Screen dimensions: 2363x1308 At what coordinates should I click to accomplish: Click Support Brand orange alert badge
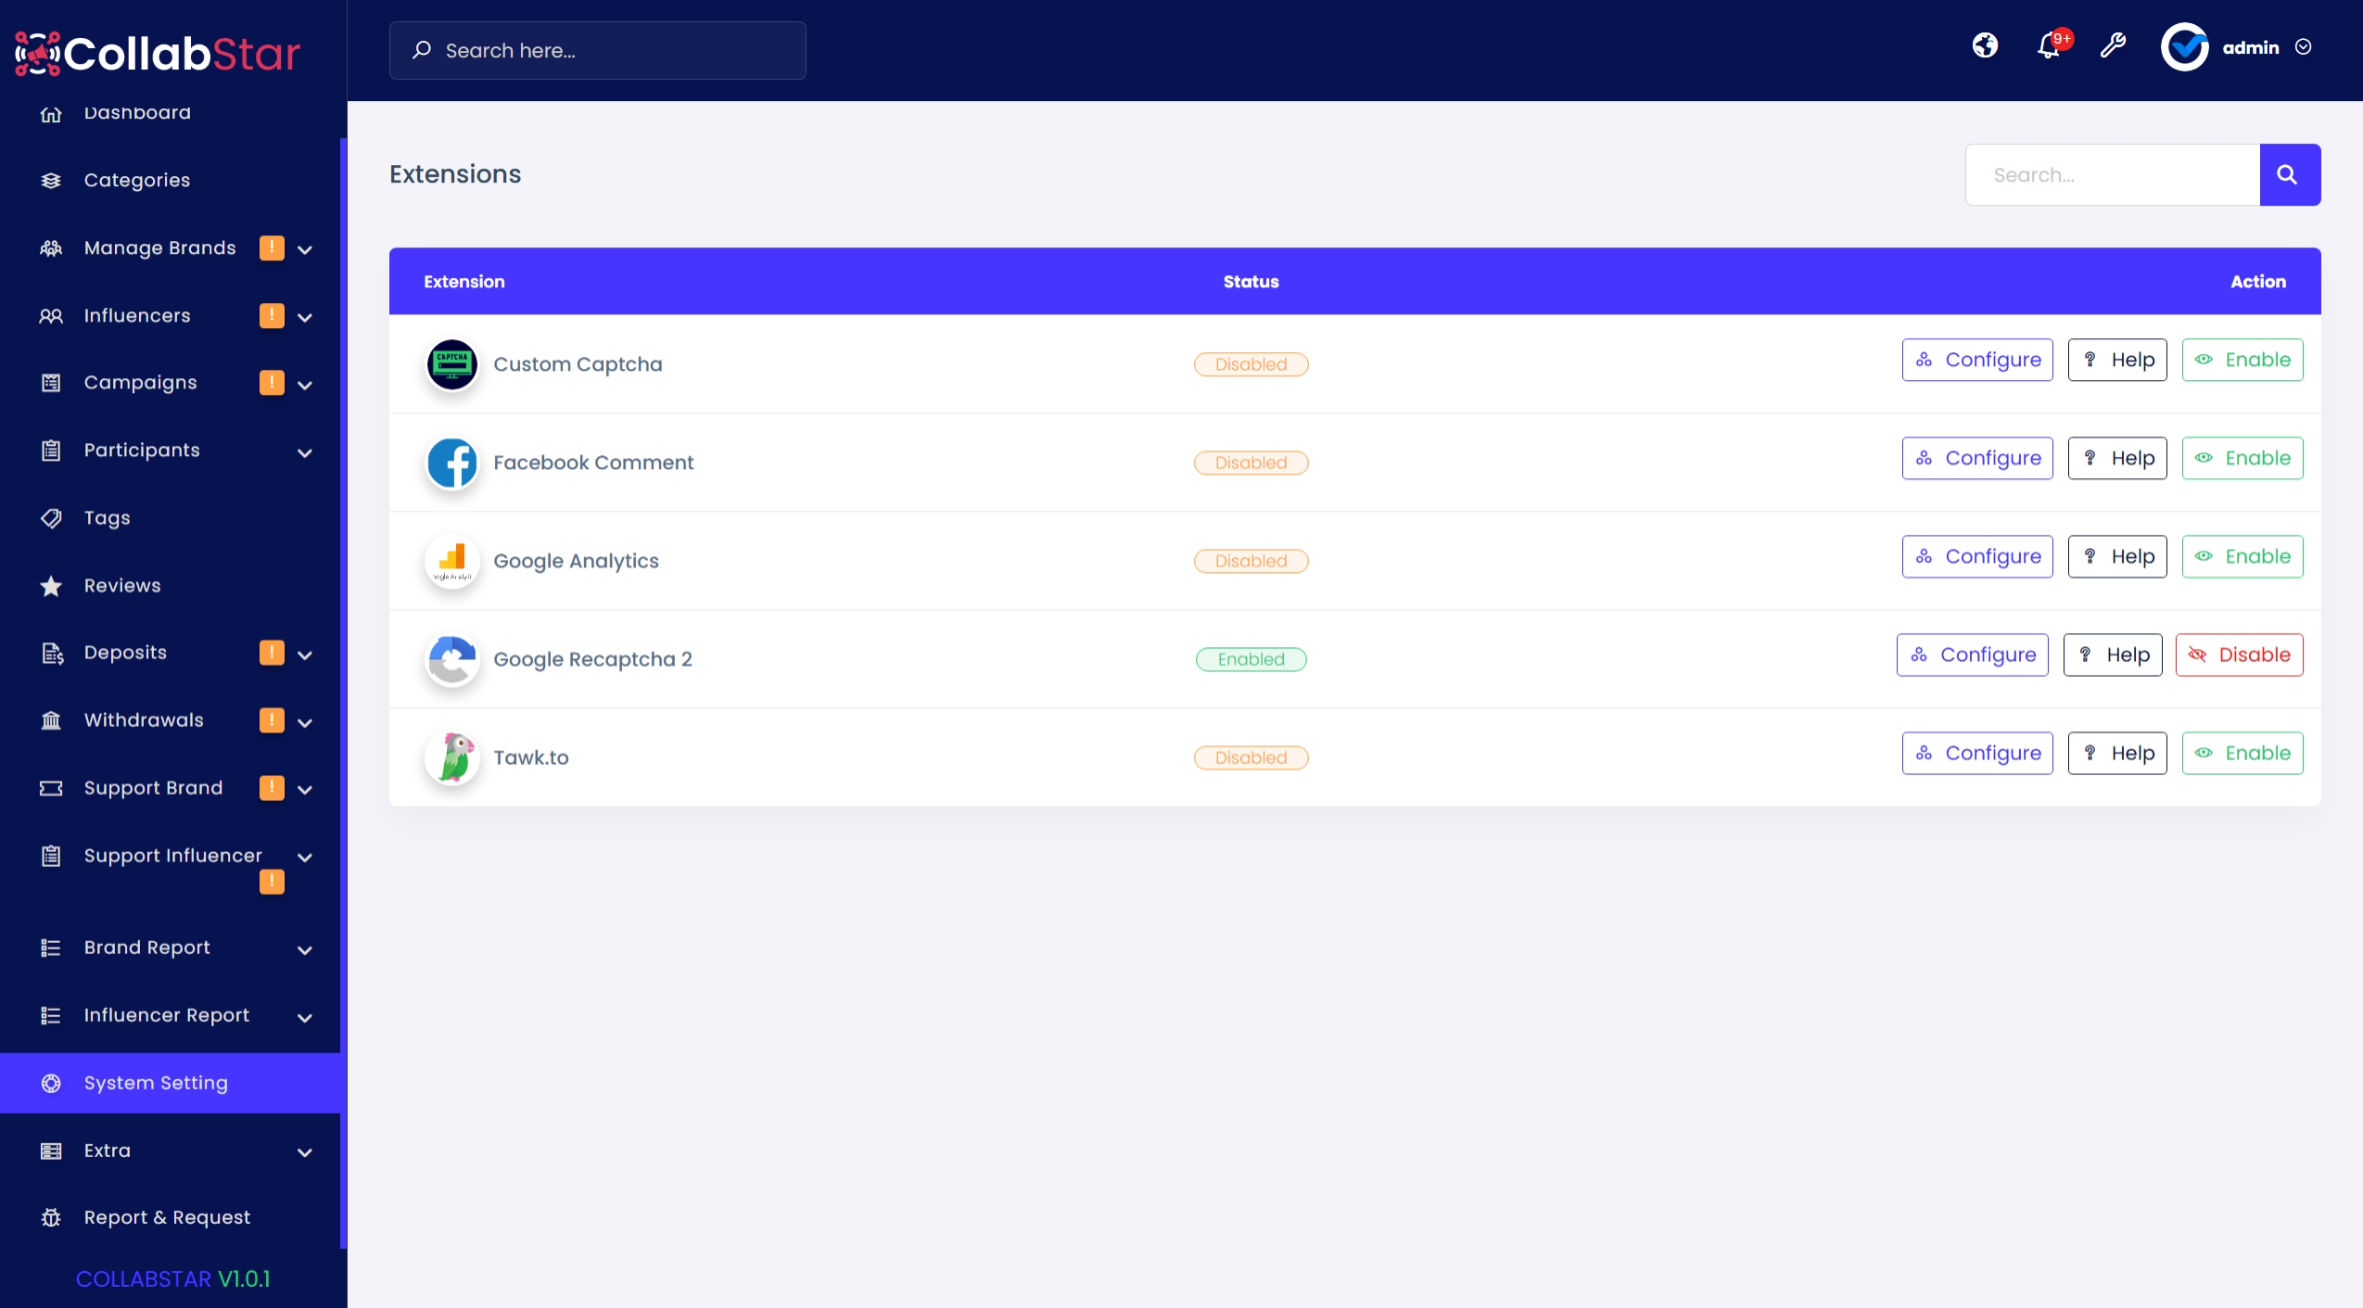(272, 788)
